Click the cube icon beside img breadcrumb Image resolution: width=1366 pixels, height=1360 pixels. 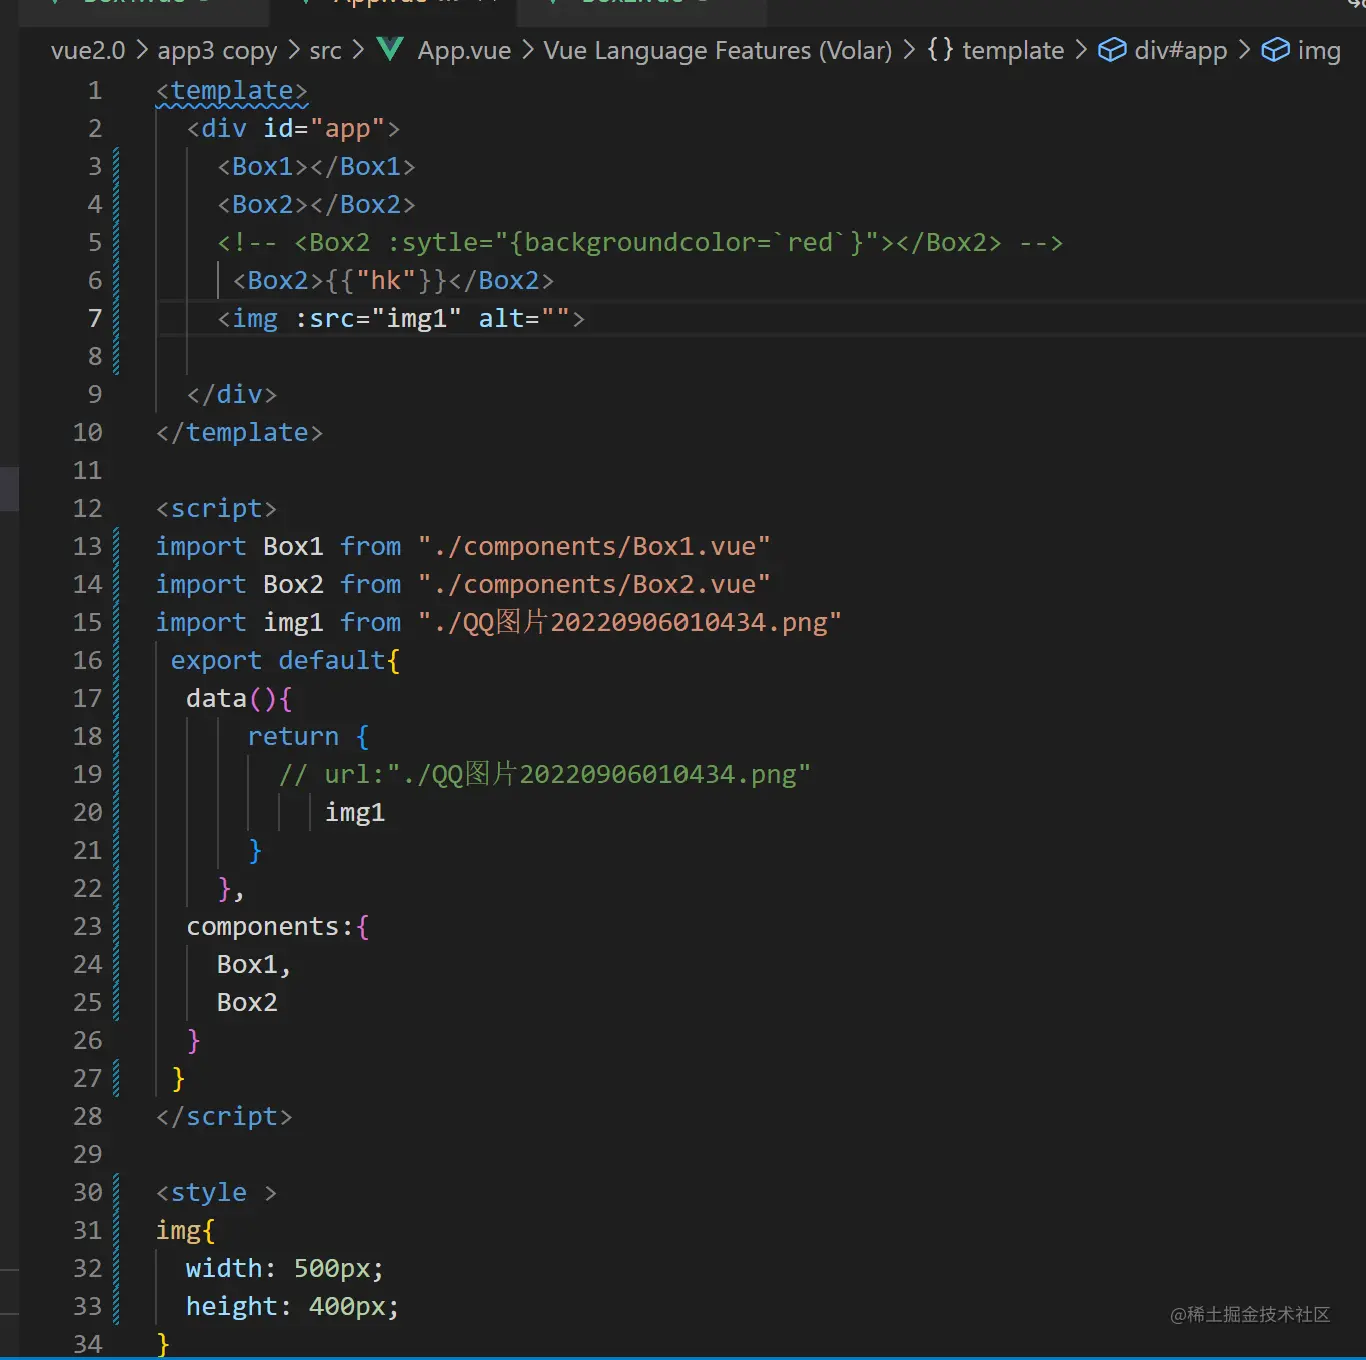coord(1275,50)
